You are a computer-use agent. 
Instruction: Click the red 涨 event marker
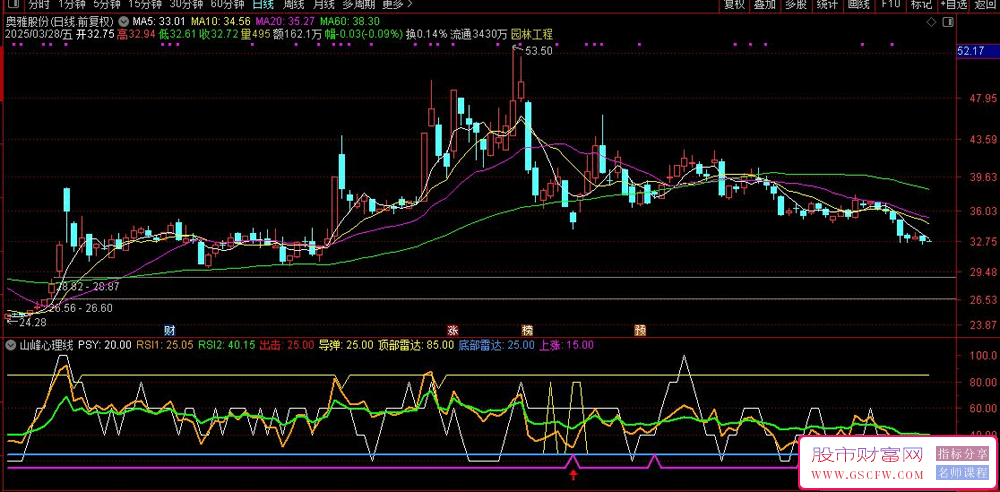click(452, 329)
